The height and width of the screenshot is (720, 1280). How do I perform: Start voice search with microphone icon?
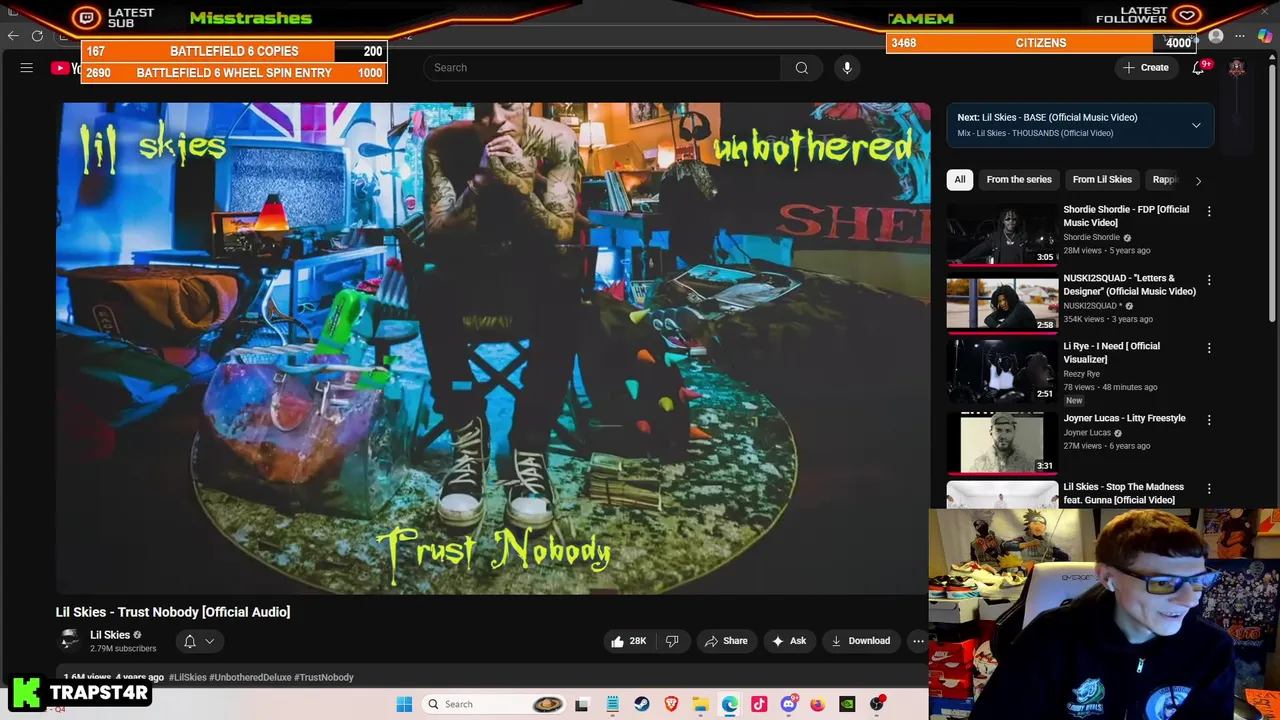pyautogui.click(x=847, y=67)
